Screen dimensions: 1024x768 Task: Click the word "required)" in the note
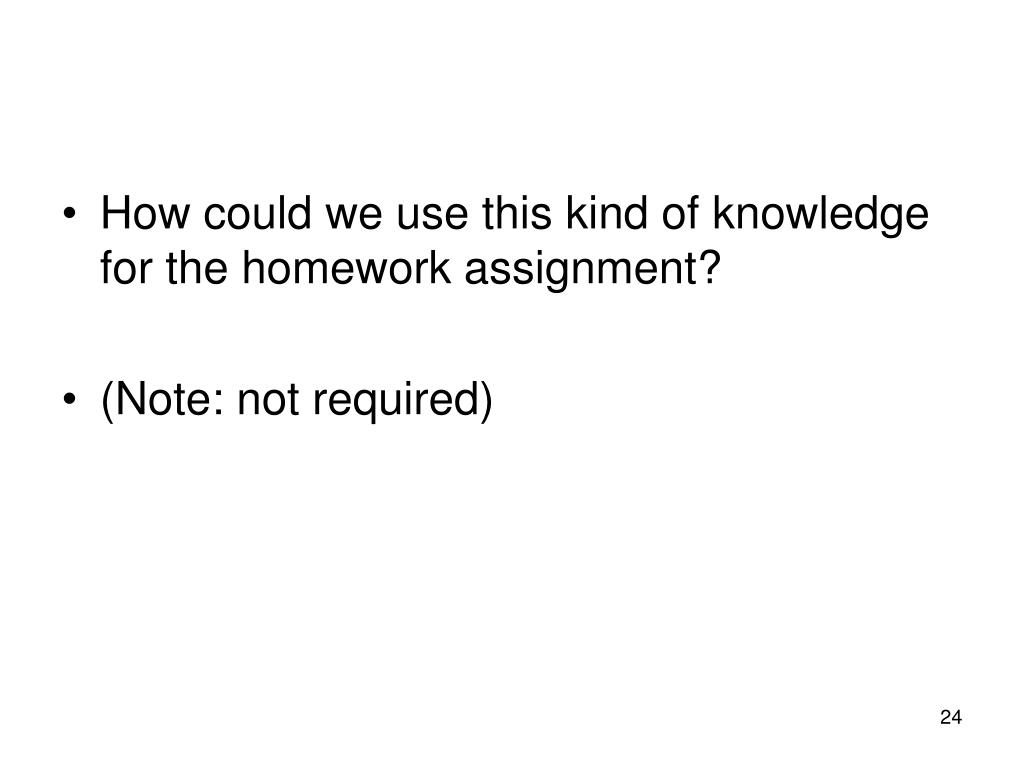(x=402, y=400)
